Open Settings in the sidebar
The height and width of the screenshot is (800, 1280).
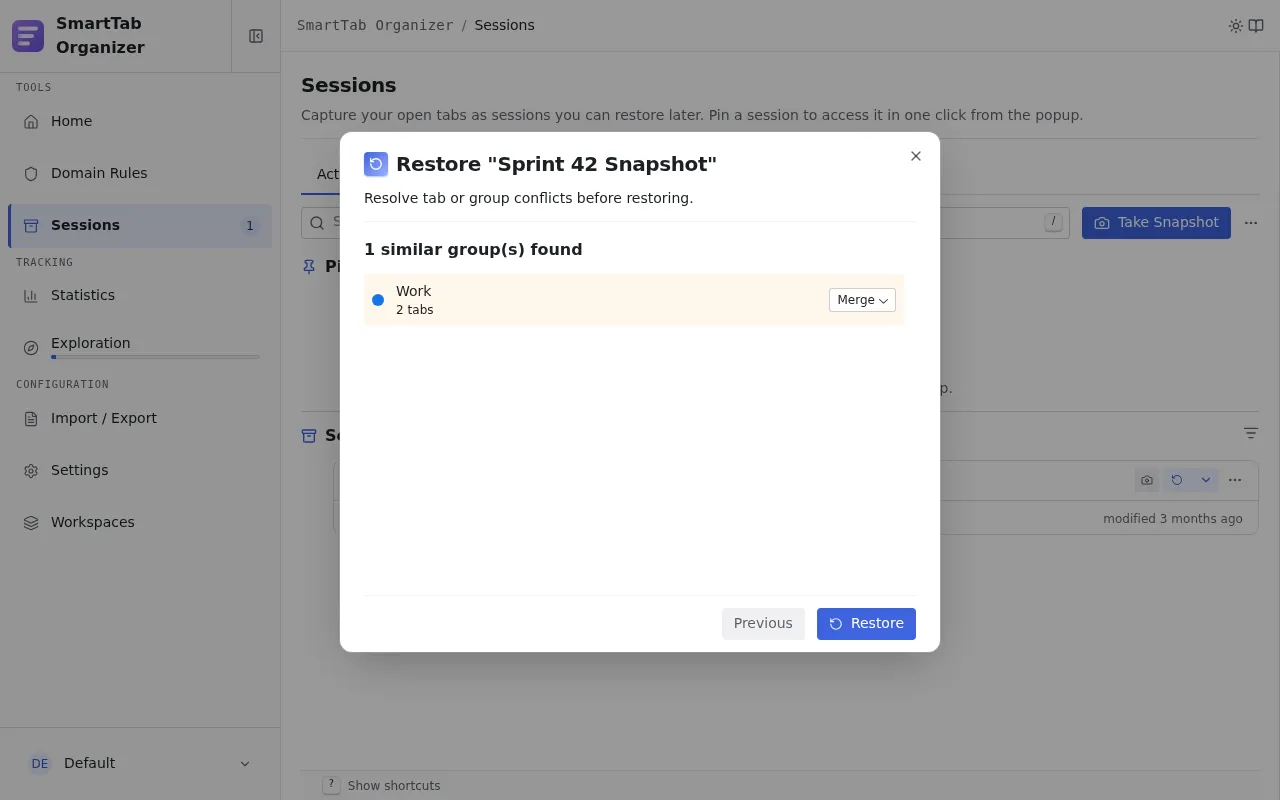(x=140, y=470)
